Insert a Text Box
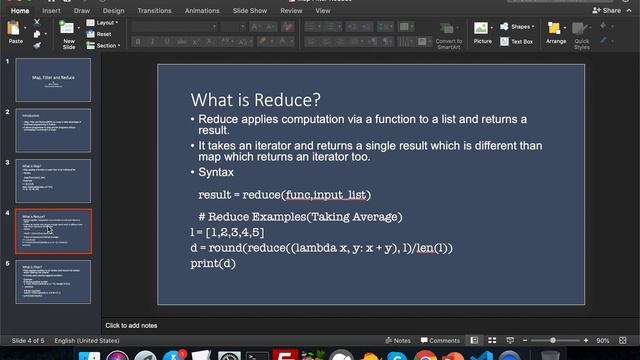 [x=517, y=42]
